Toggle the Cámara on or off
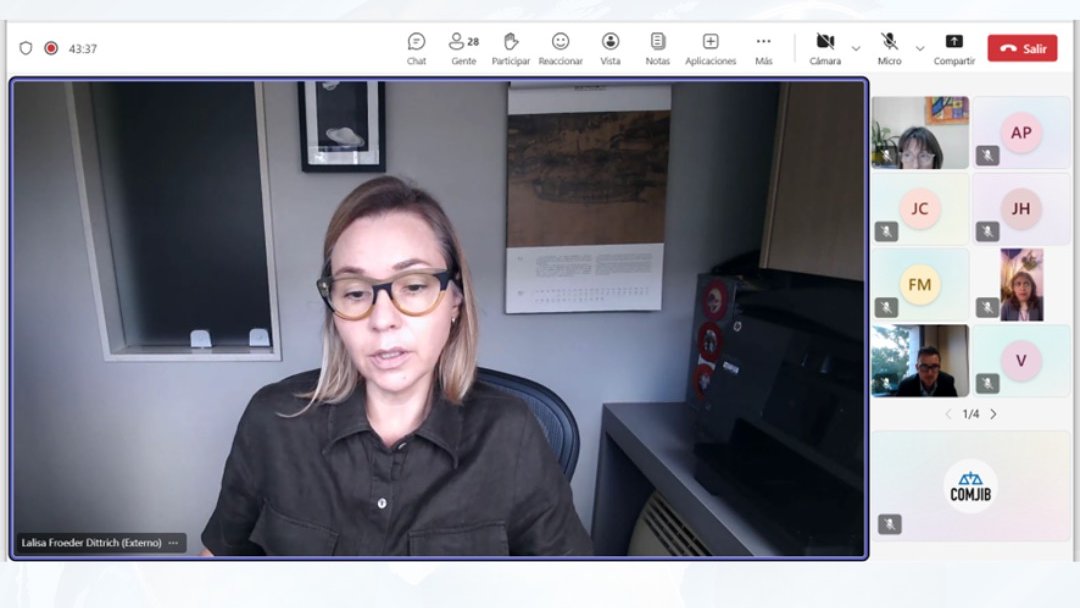1080x608 pixels. (825, 49)
